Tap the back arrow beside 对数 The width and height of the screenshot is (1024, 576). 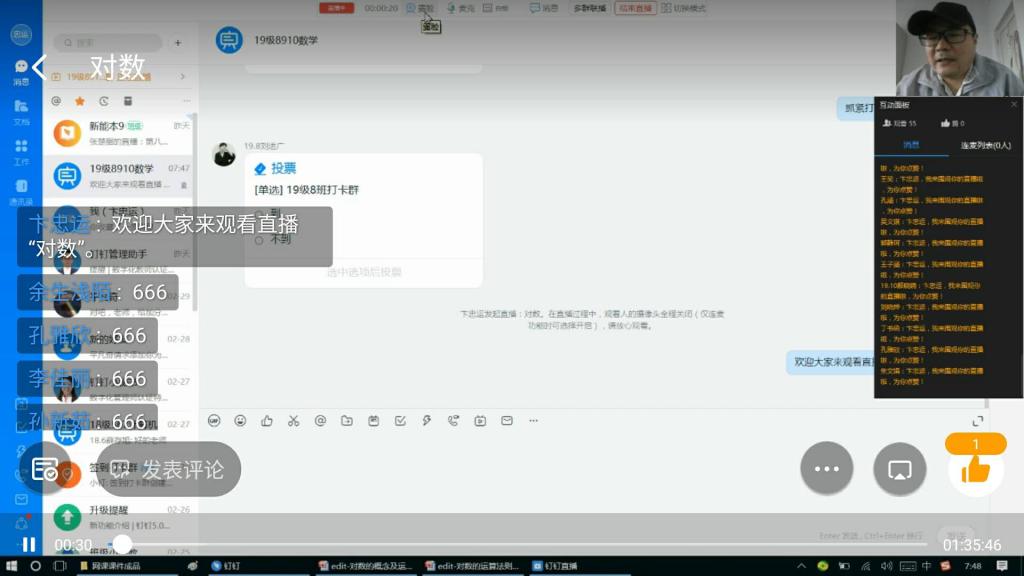(40, 67)
